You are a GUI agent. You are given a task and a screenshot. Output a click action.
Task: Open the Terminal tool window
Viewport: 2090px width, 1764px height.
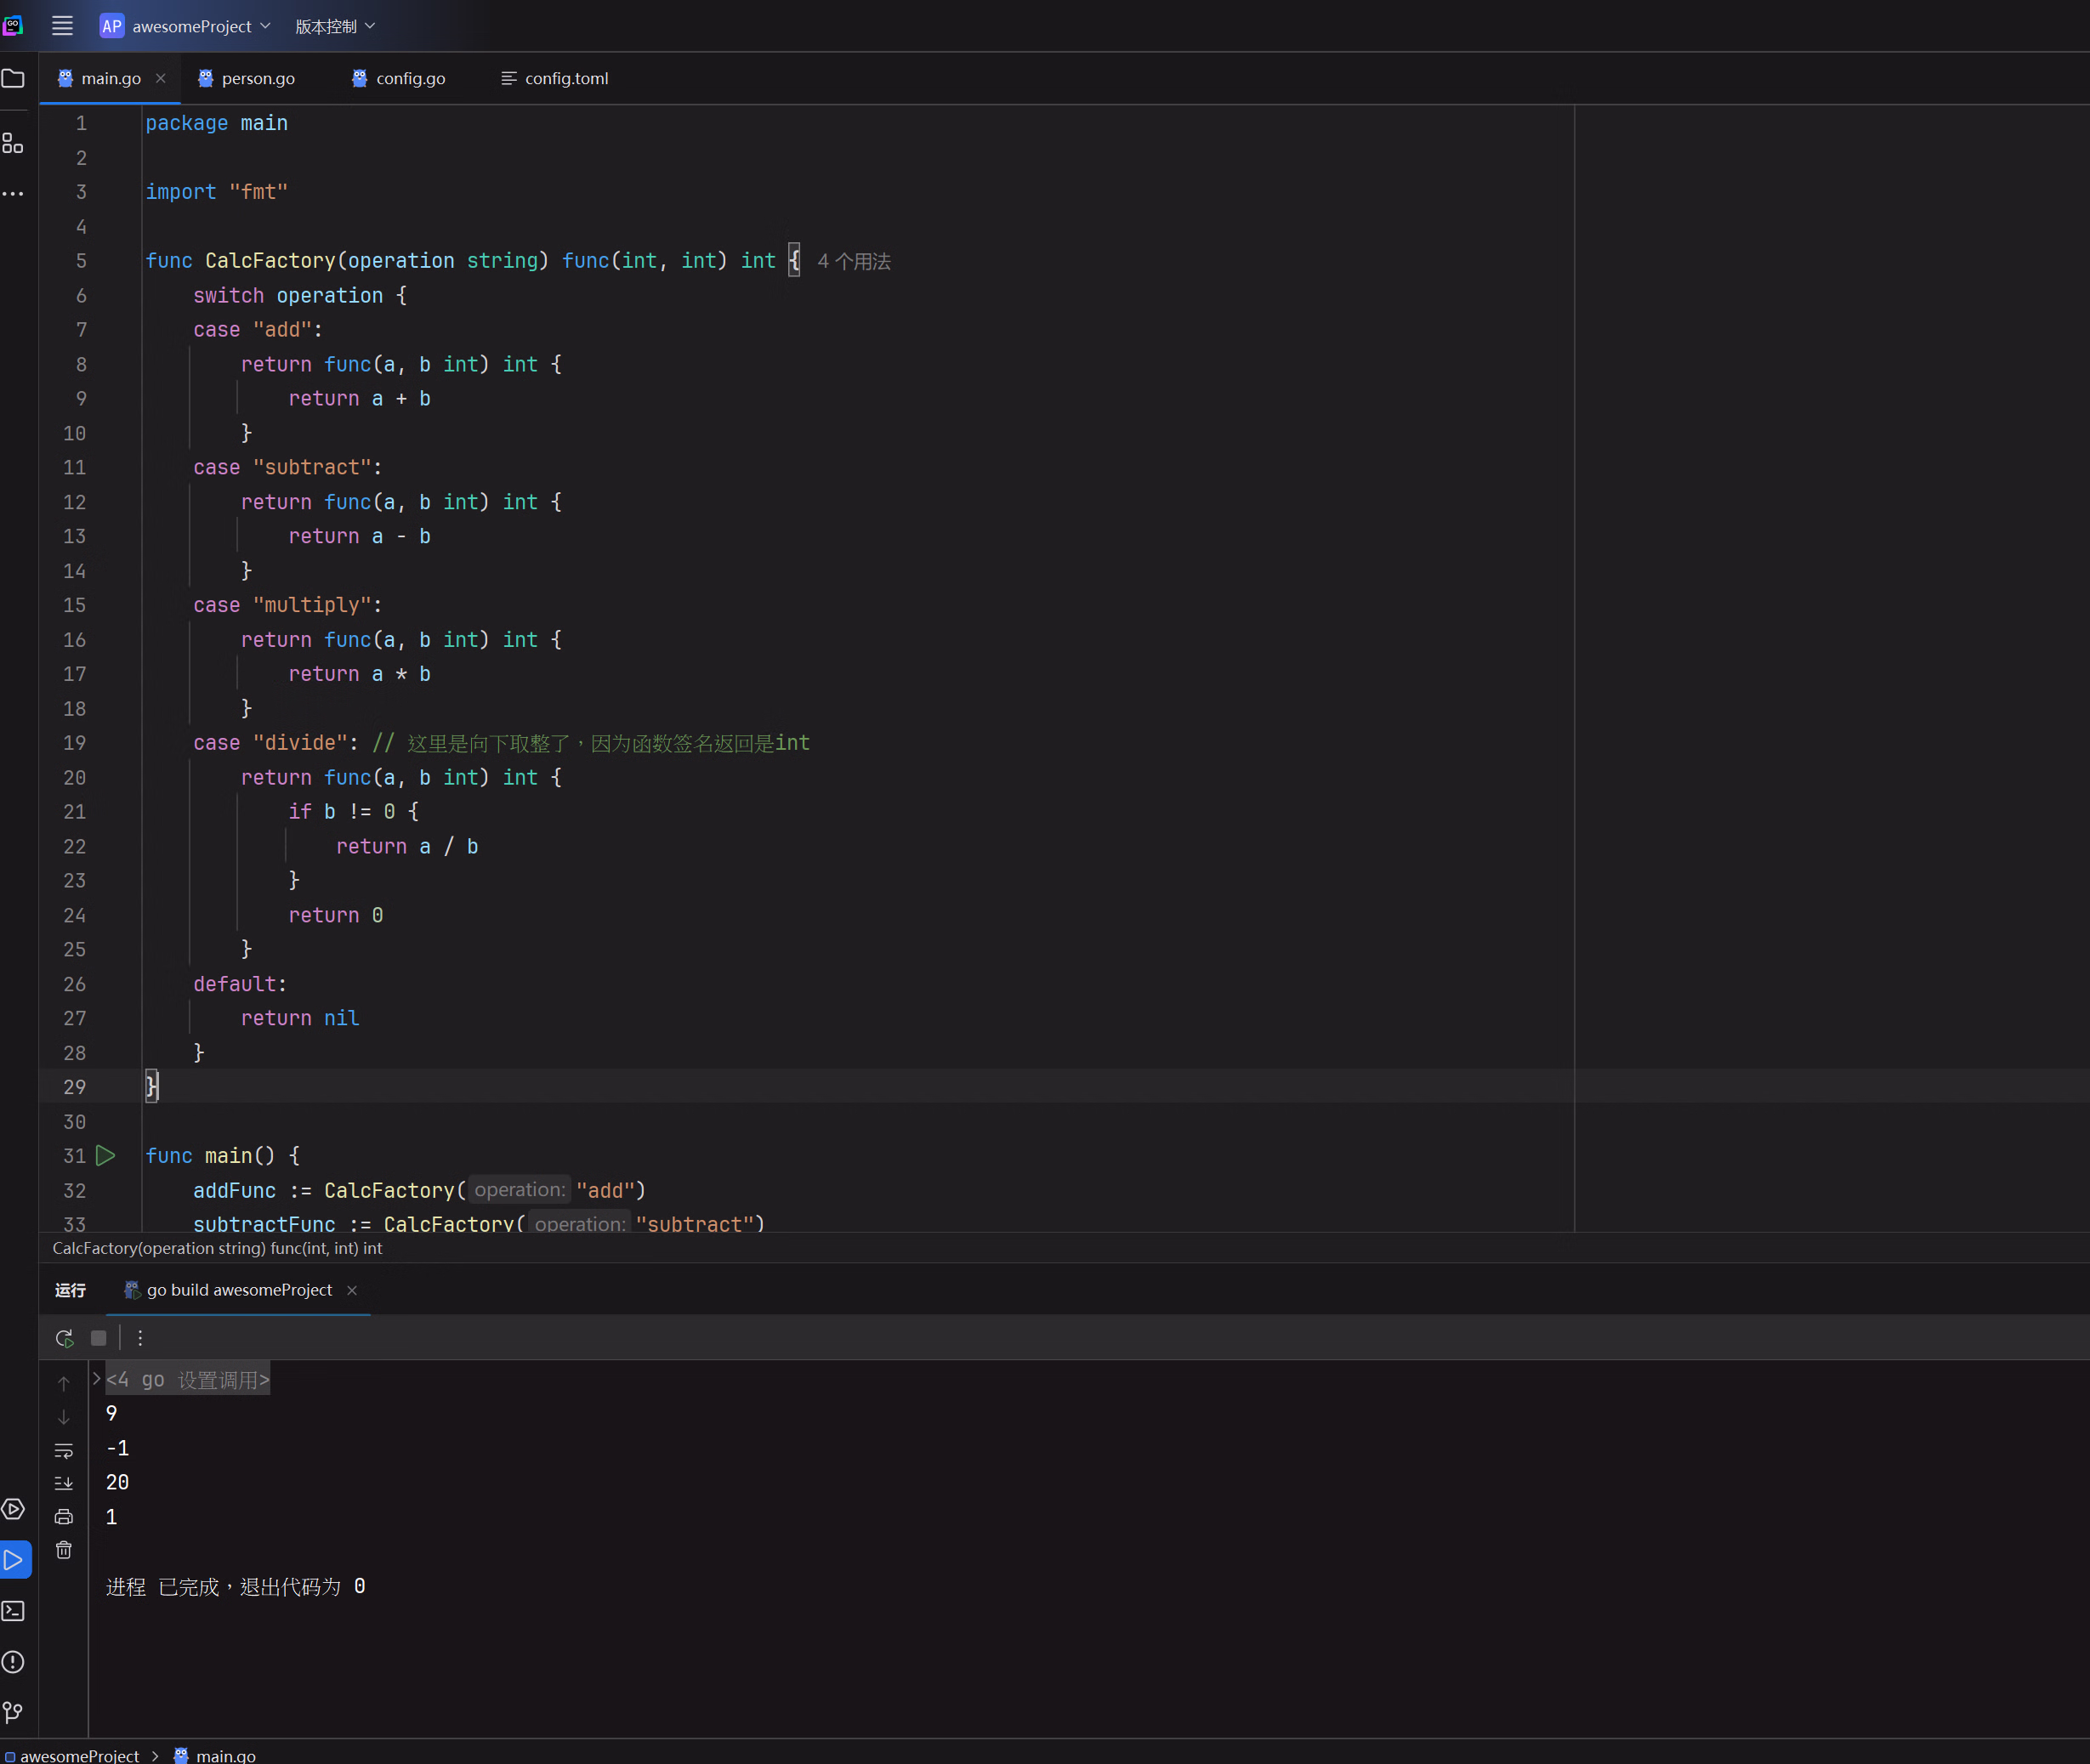point(13,1611)
